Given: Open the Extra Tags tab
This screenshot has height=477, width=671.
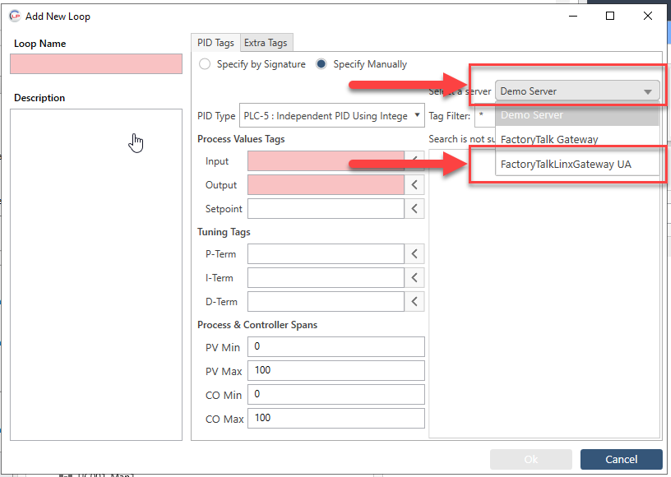Looking at the screenshot, I should [x=266, y=43].
